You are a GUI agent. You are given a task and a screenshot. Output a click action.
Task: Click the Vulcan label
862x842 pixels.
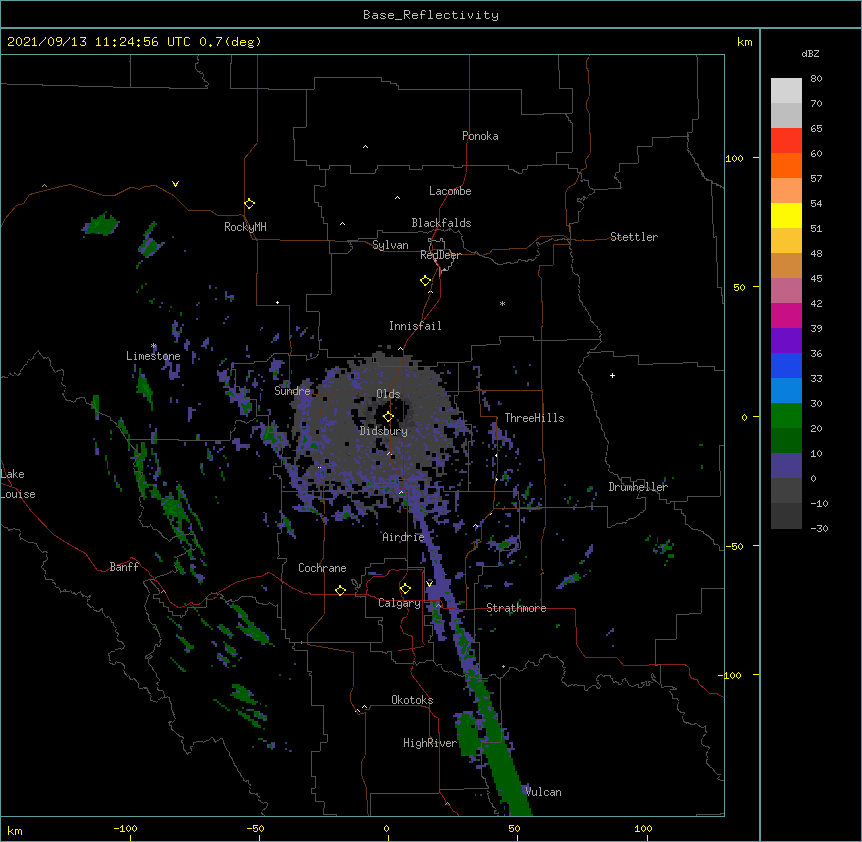(543, 792)
